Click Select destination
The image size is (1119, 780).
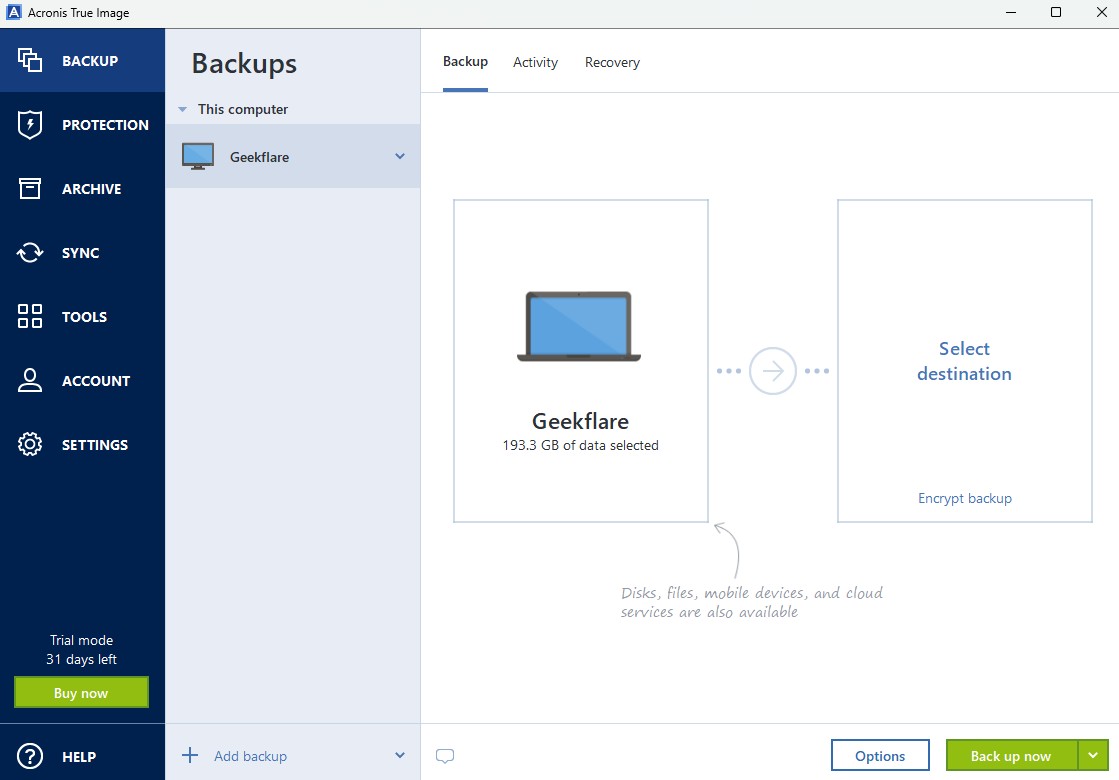964,361
